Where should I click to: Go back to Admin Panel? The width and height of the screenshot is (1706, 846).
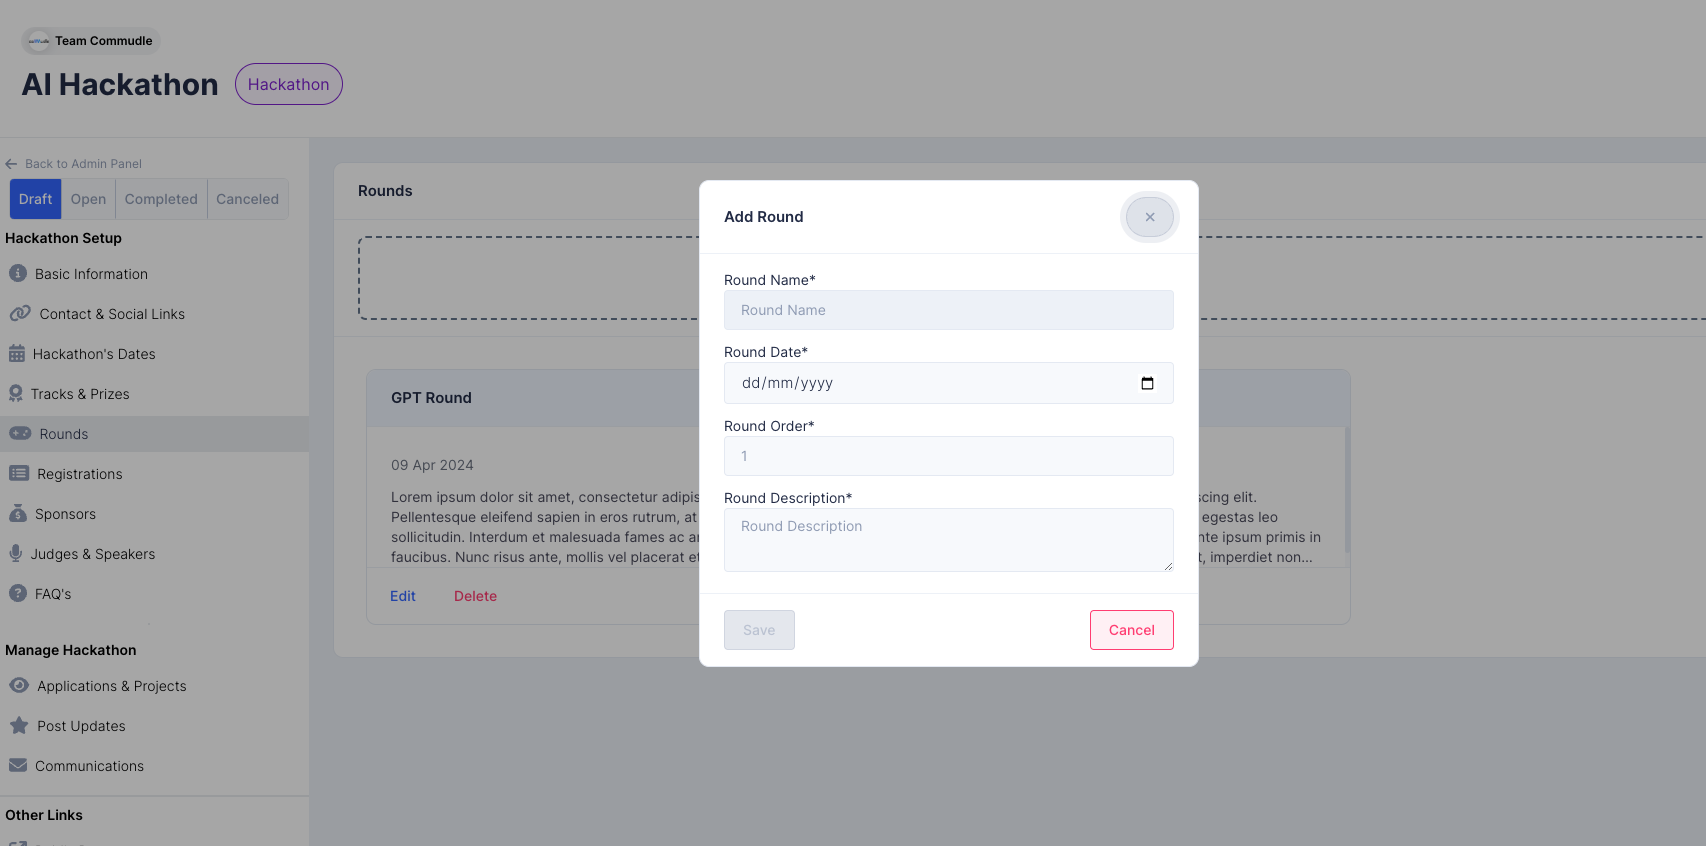pyautogui.click(x=83, y=164)
